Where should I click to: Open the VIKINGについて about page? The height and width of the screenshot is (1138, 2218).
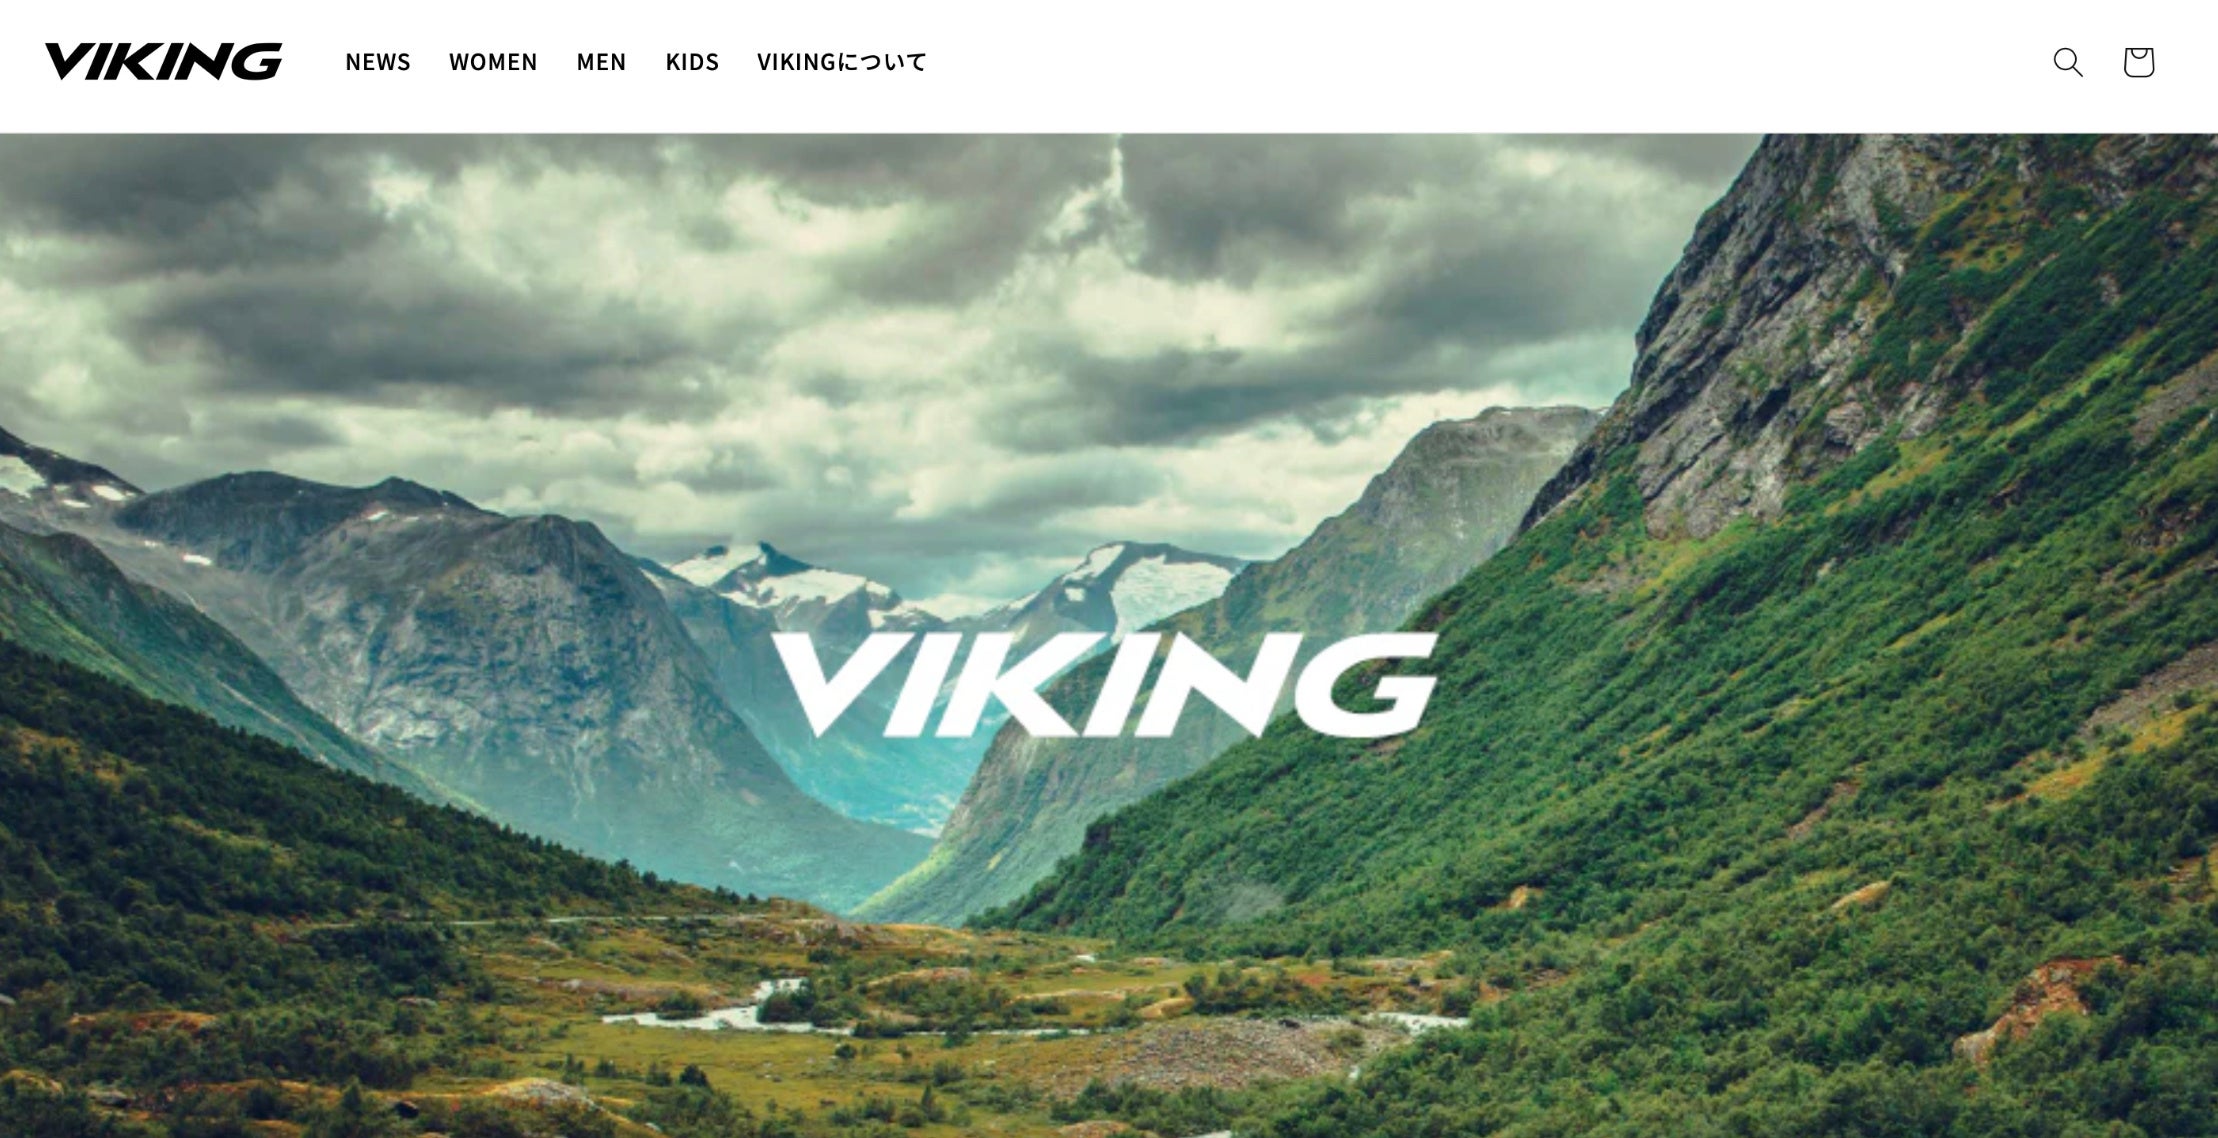point(842,62)
